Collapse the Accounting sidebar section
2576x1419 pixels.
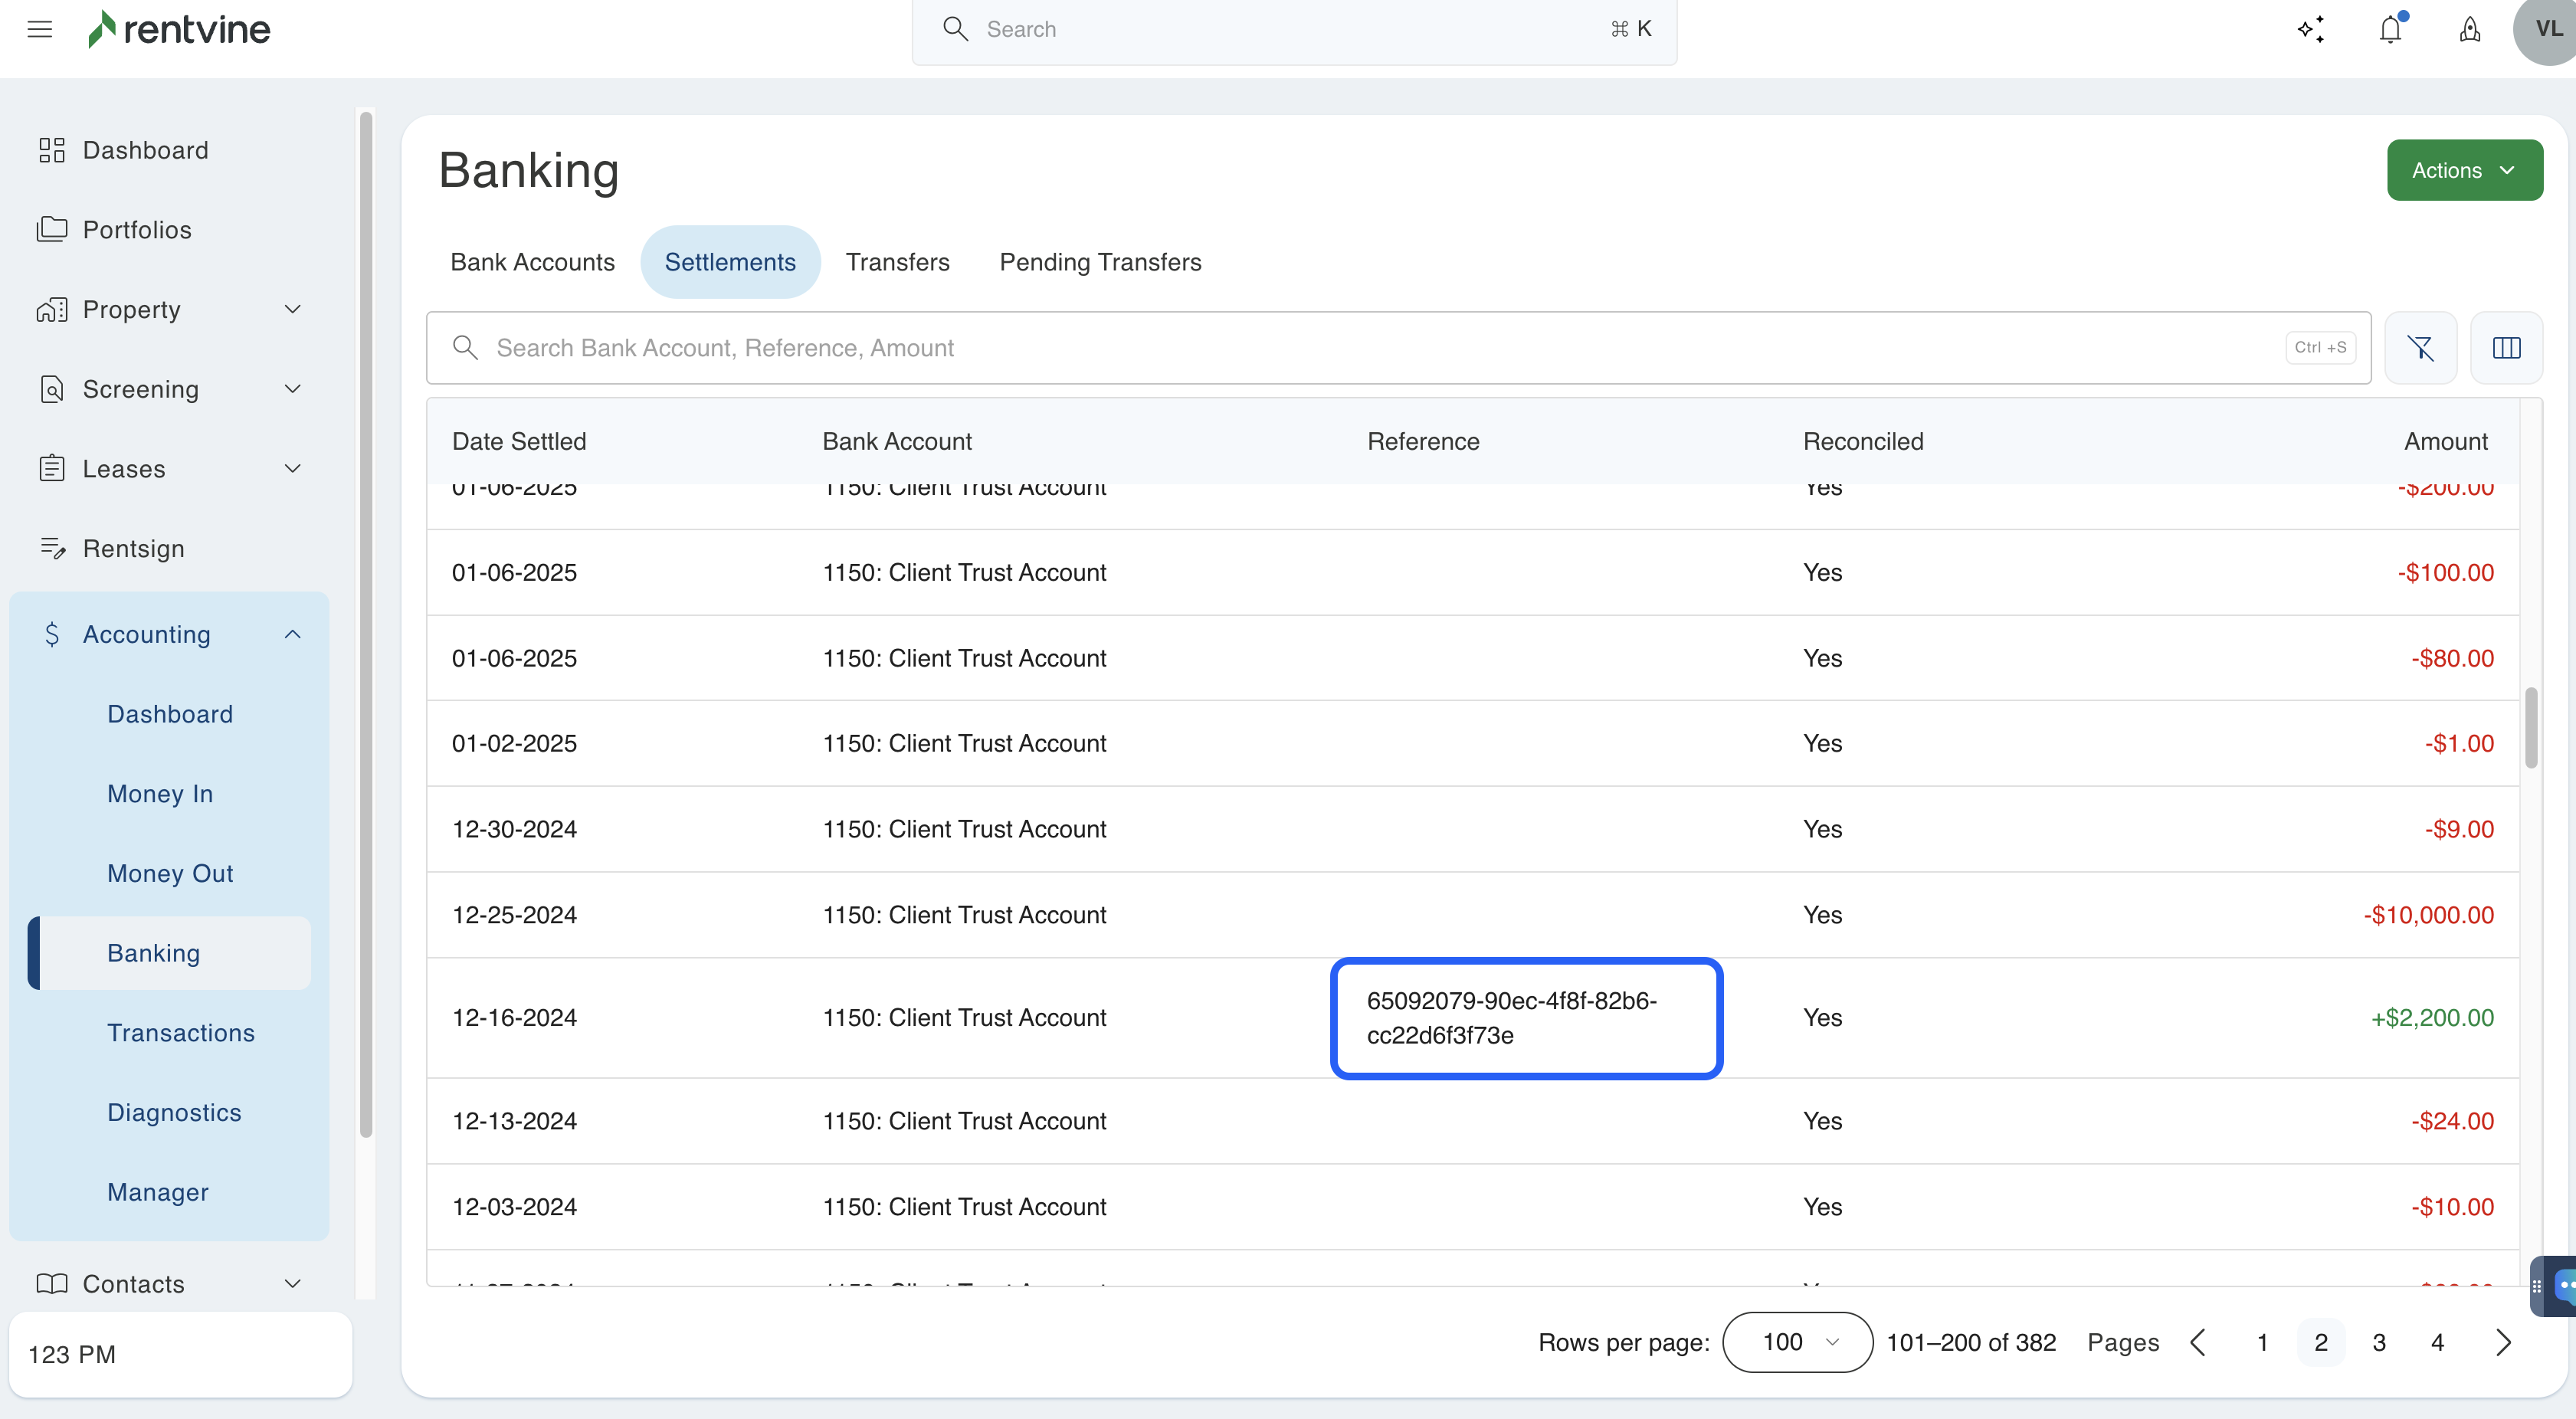(x=292, y=634)
